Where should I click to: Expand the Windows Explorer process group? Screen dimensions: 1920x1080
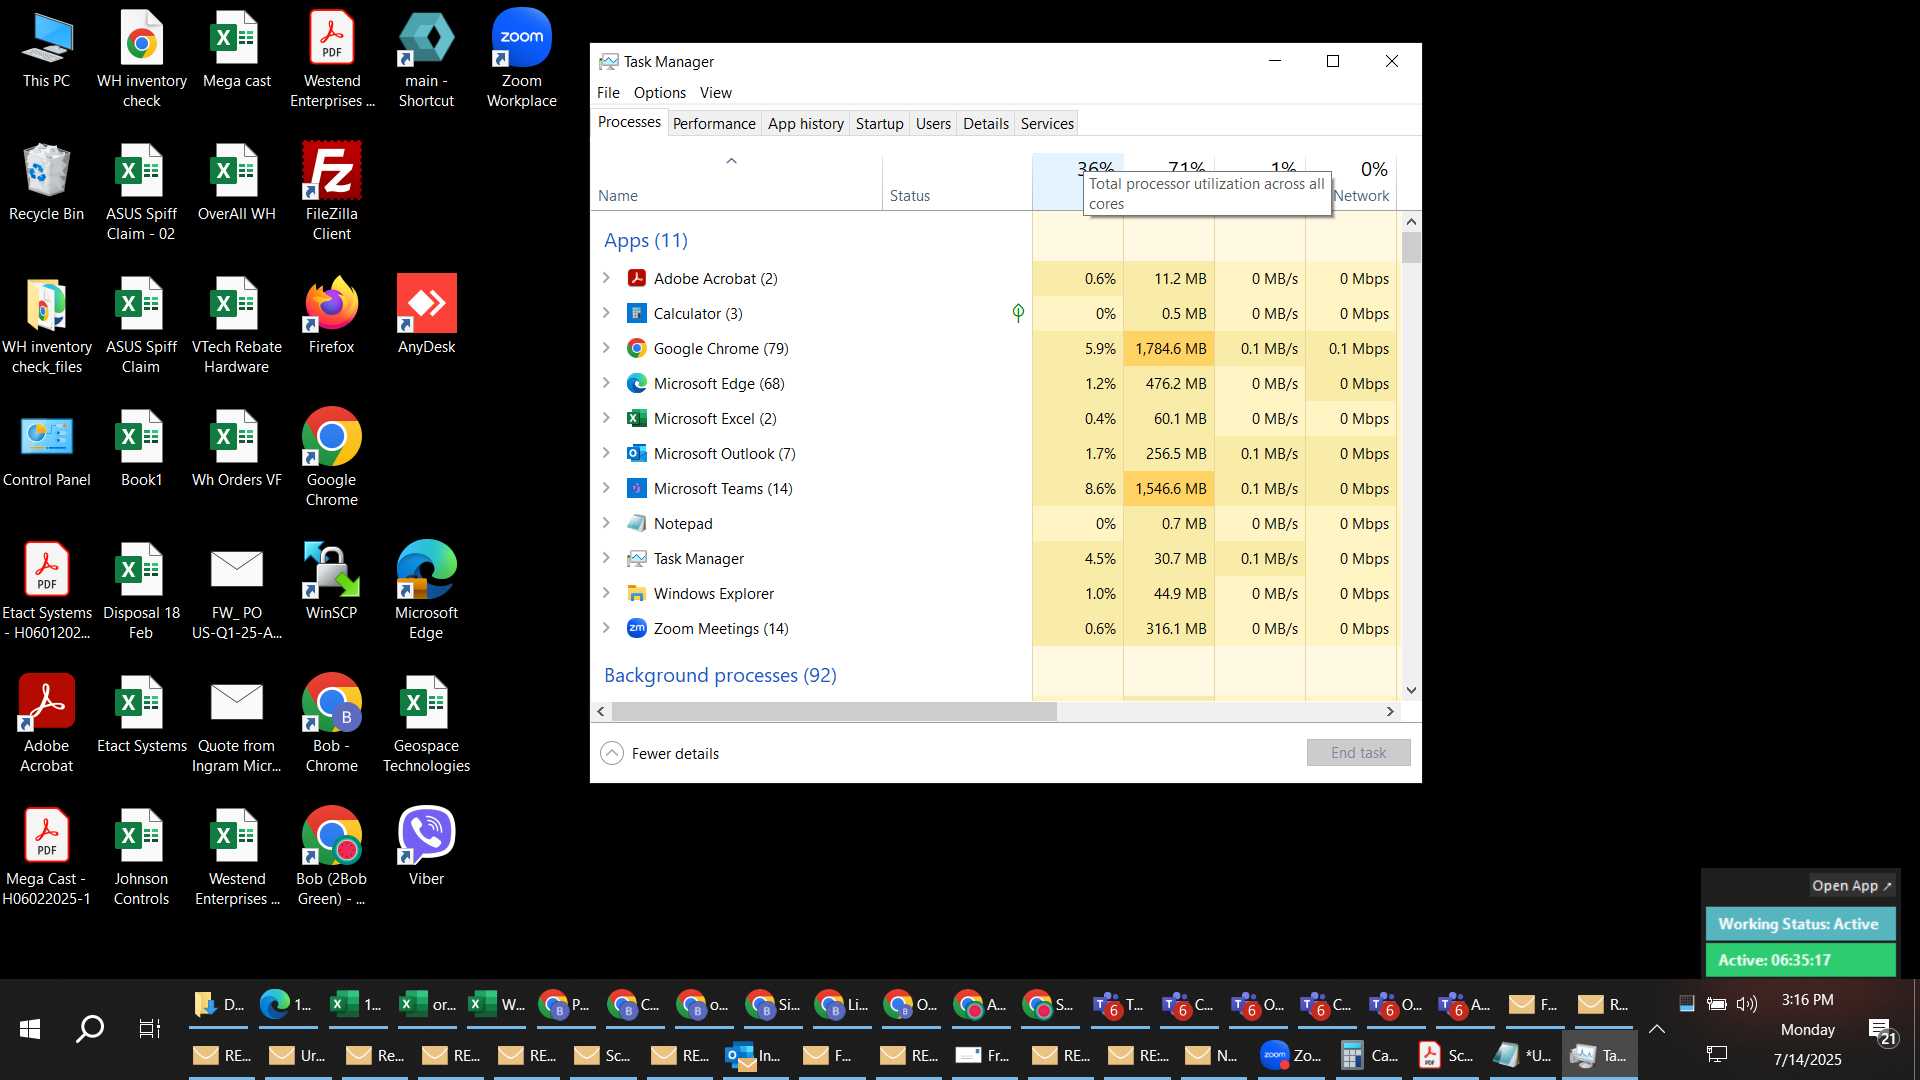point(606,592)
